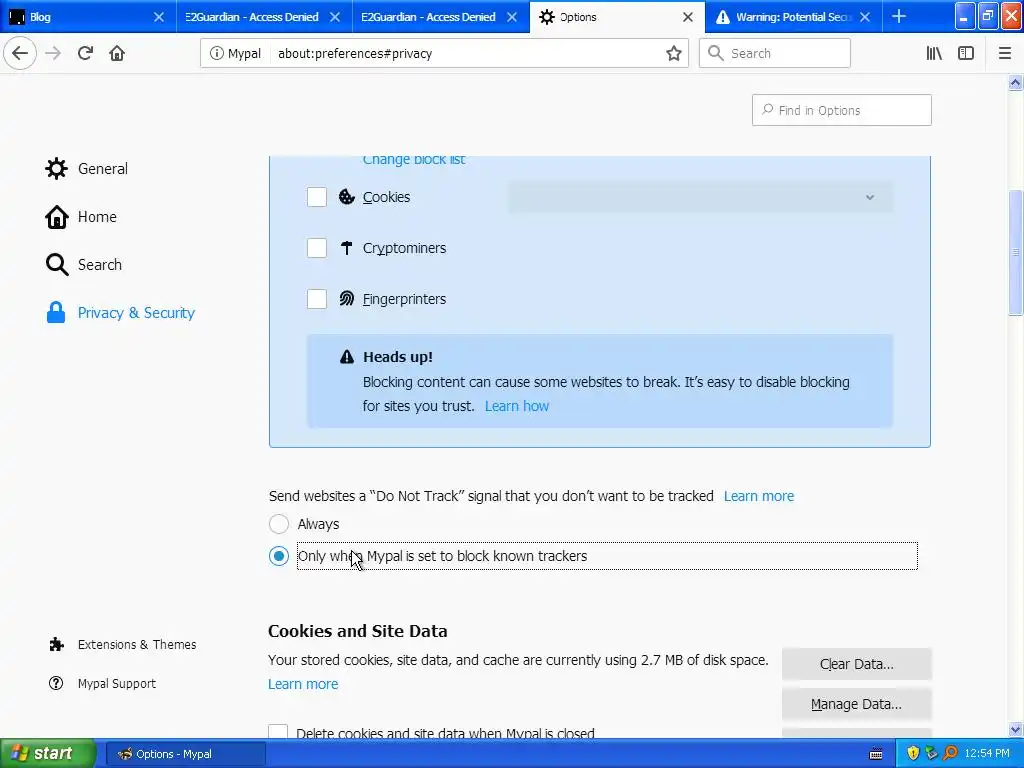
Task: Click the 12:54 PM clock
Action: 987,754
